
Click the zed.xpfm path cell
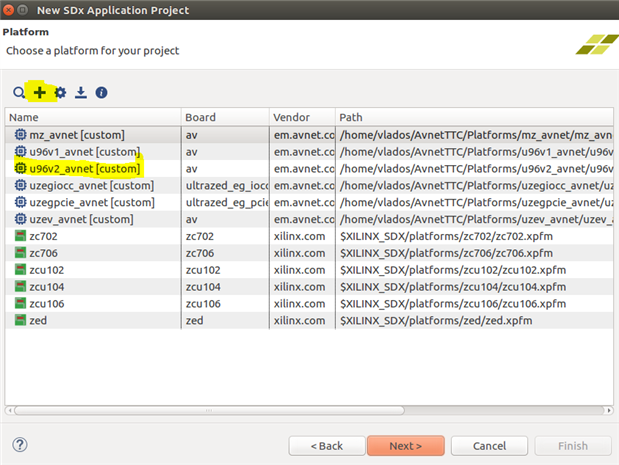point(475,321)
